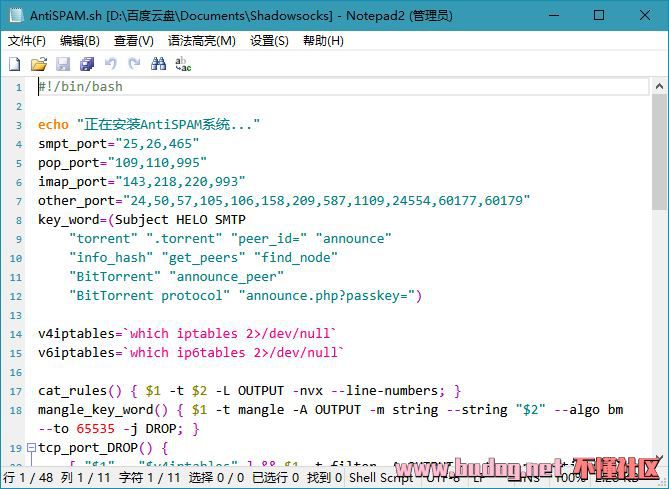Click the Save all/copy toolbar icon
The height and width of the screenshot is (489, 669).
point(87,64)
